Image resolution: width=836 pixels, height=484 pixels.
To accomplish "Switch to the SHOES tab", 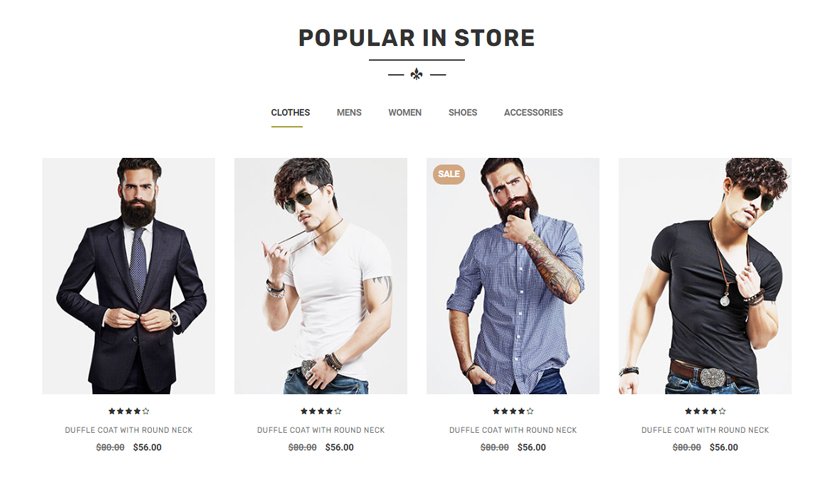I will pos(462,112).
